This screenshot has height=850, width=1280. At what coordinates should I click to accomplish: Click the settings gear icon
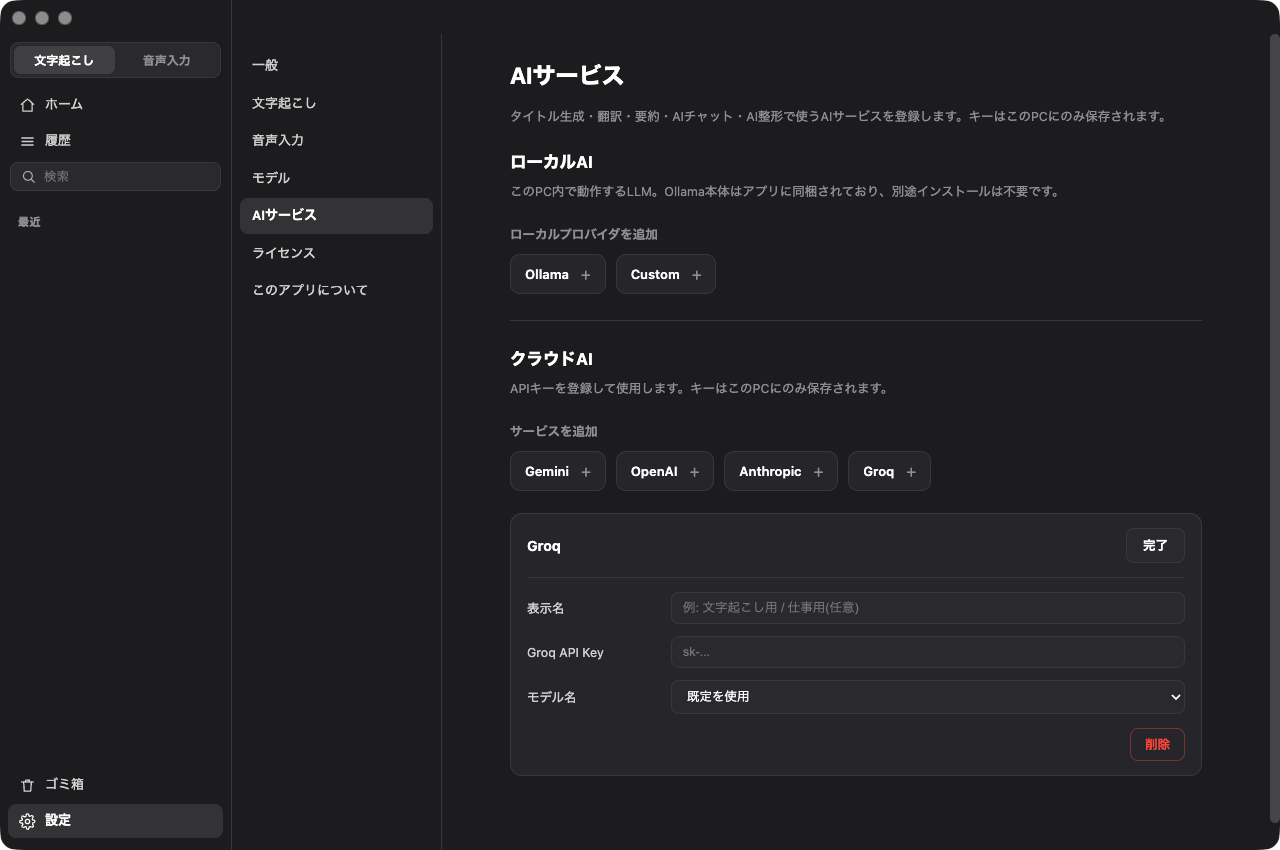[x=27, y=821]
